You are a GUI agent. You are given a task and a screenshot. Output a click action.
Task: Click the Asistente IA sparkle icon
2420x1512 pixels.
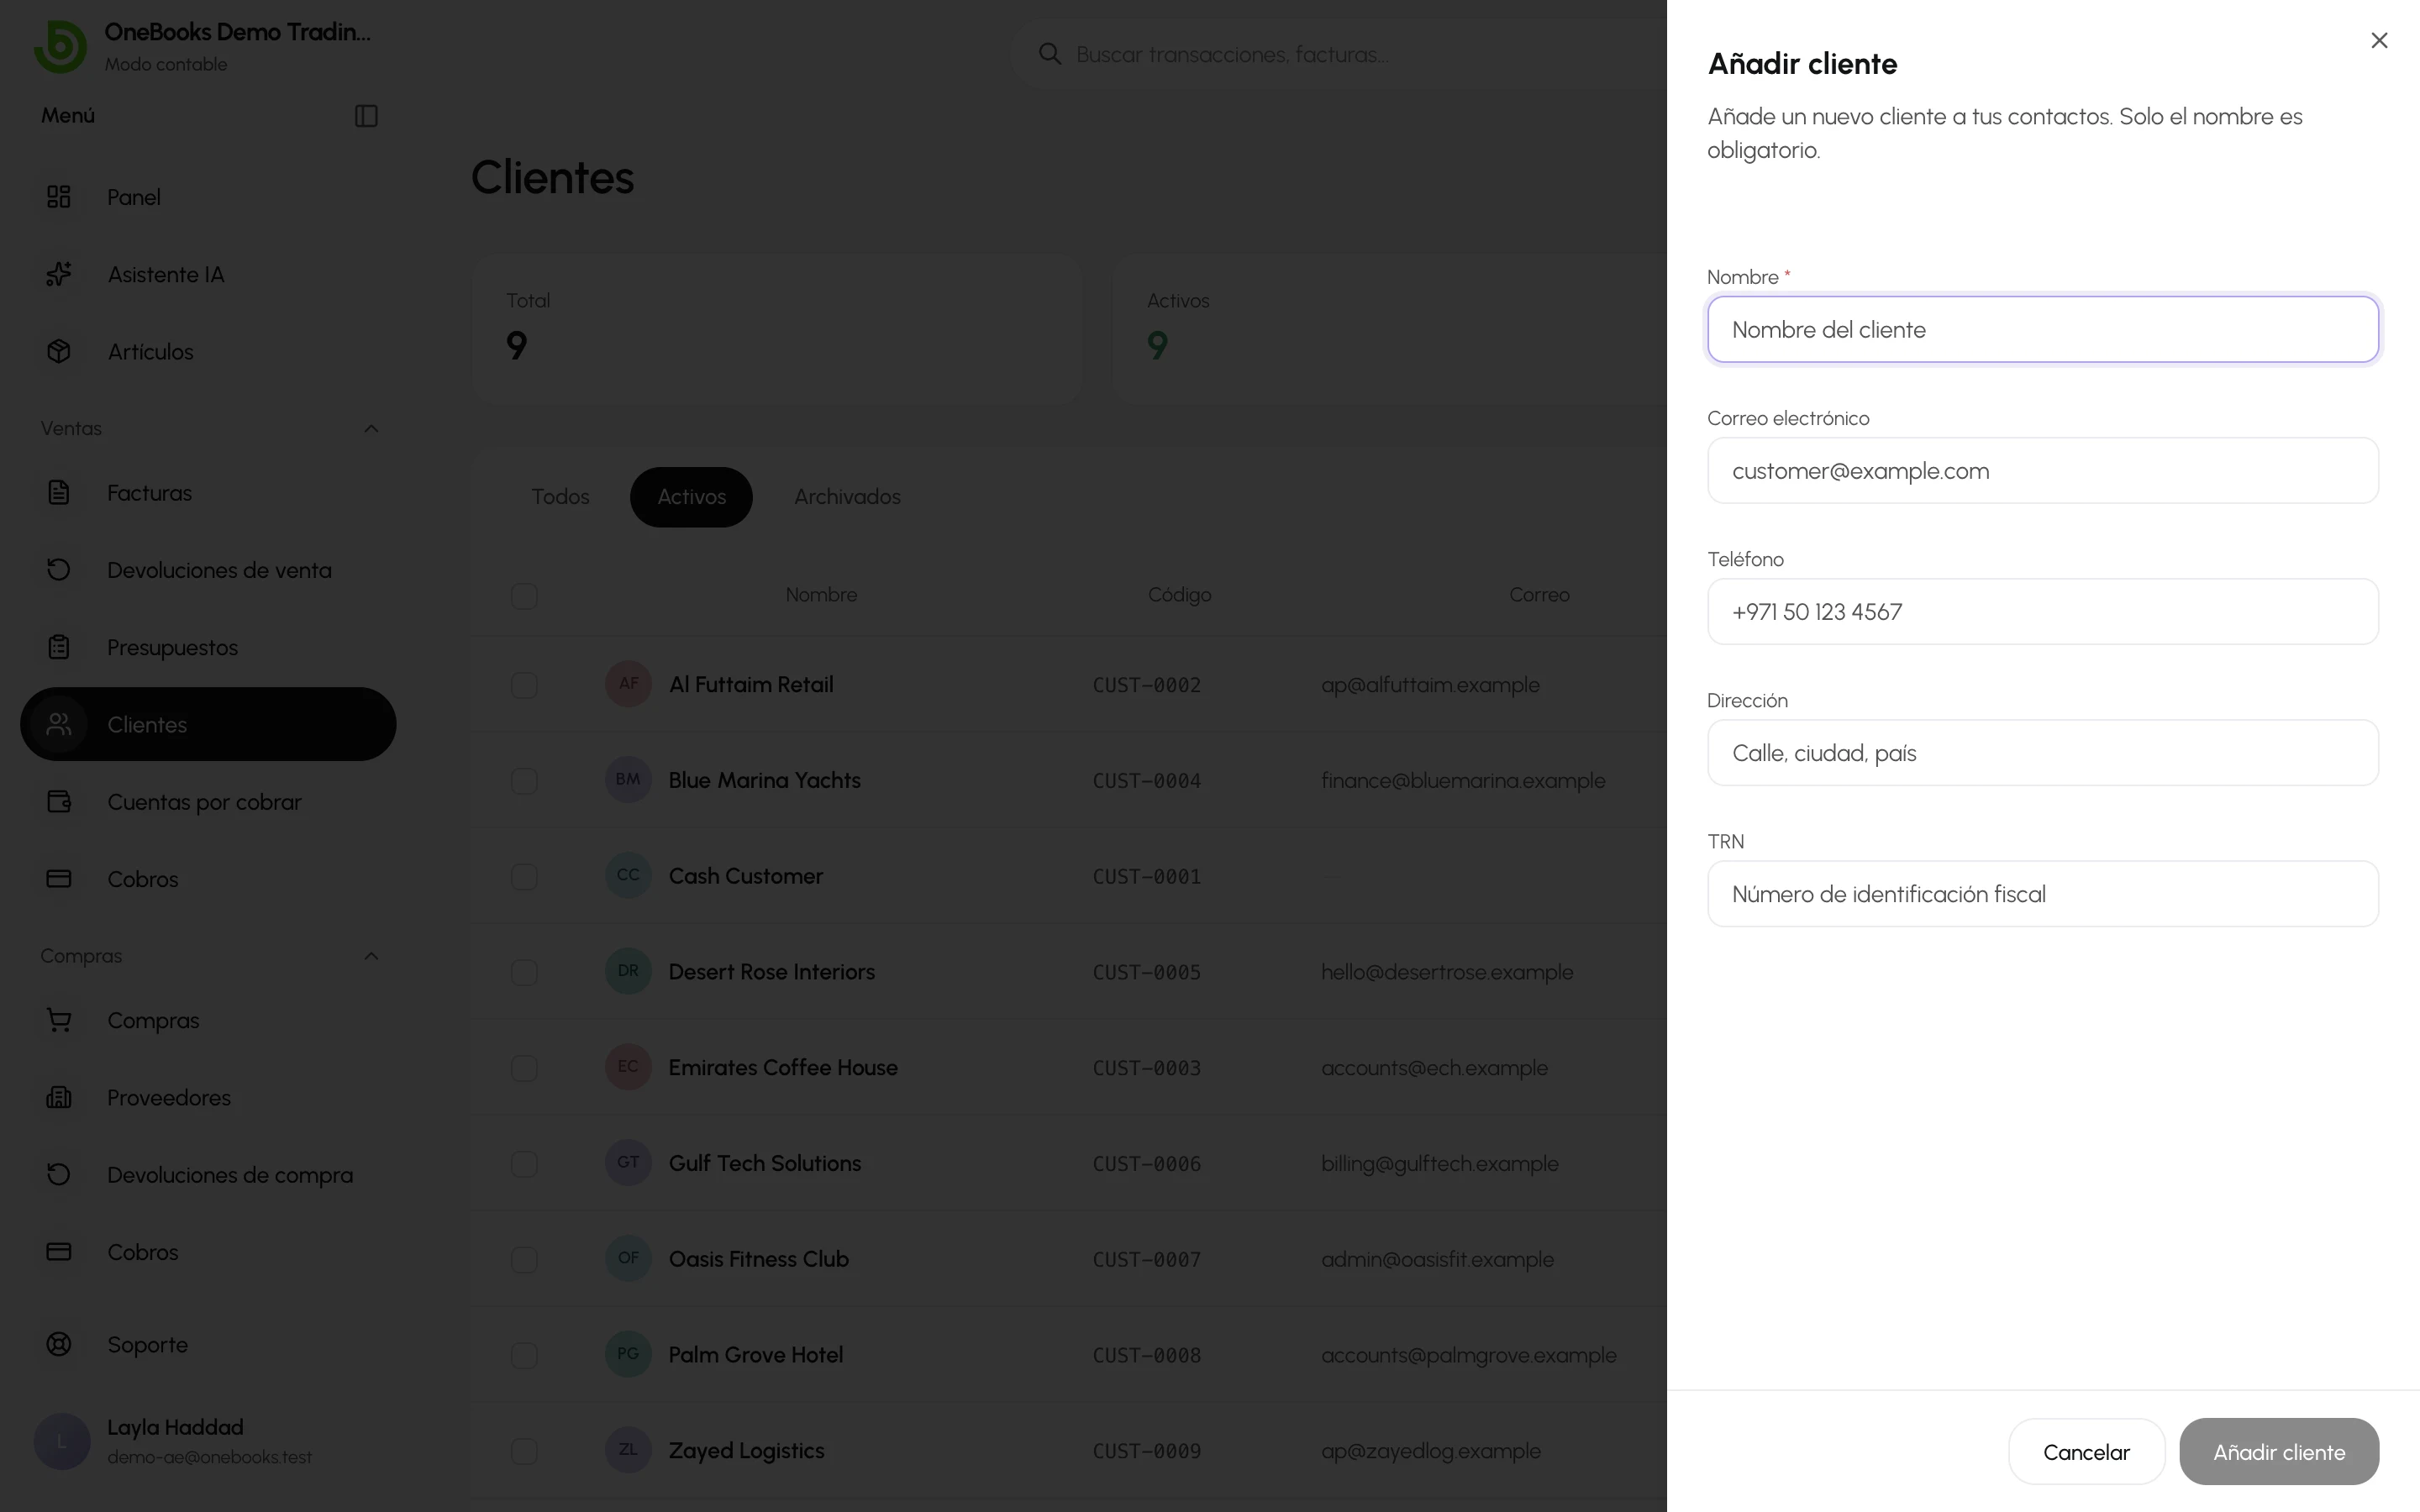(x=59, y=274)
